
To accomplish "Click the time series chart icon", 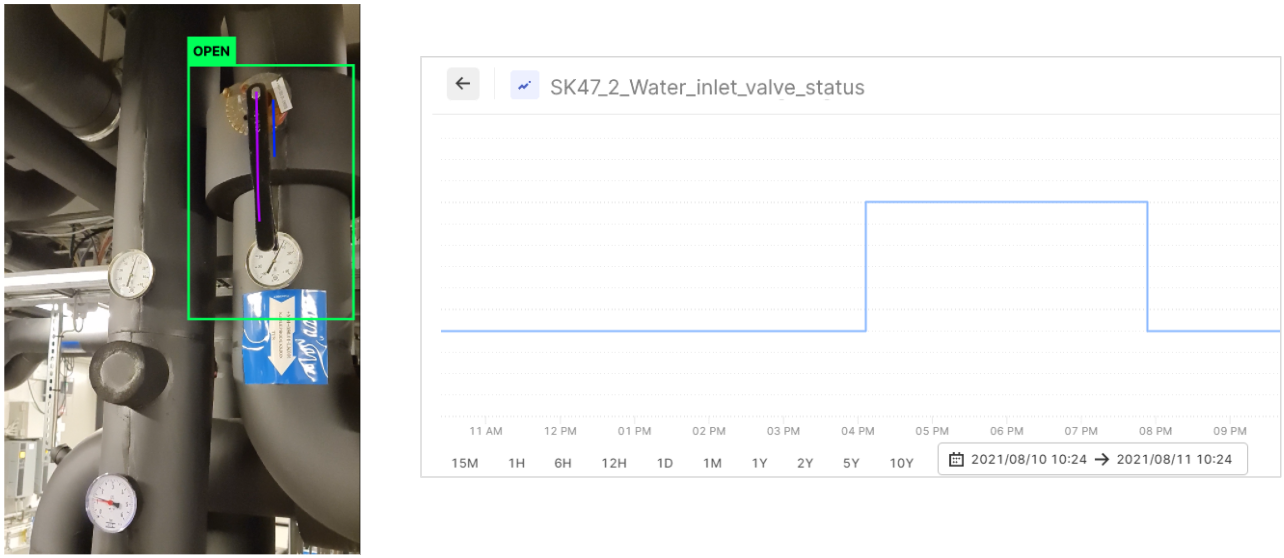I will [525, 85].
